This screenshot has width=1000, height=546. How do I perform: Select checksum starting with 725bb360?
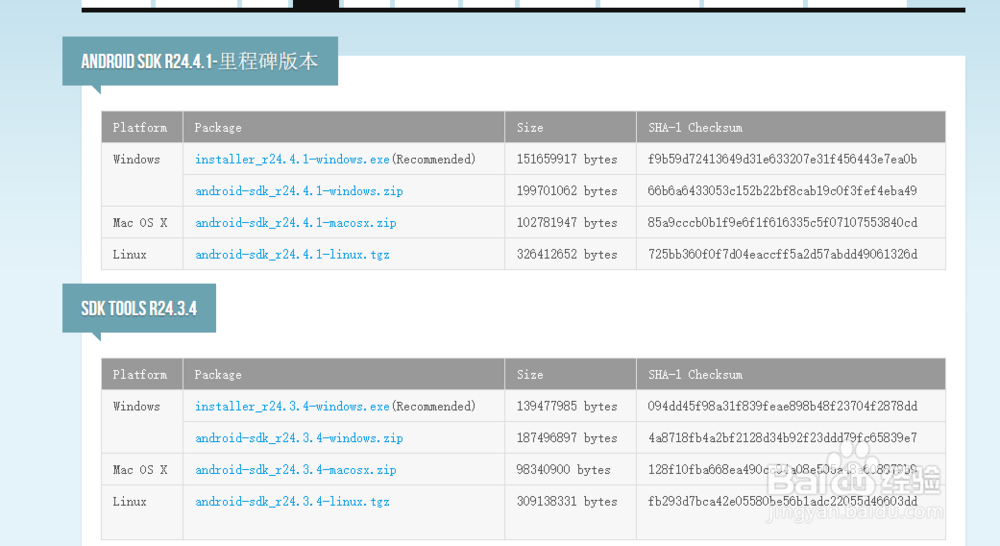point(783,255)
